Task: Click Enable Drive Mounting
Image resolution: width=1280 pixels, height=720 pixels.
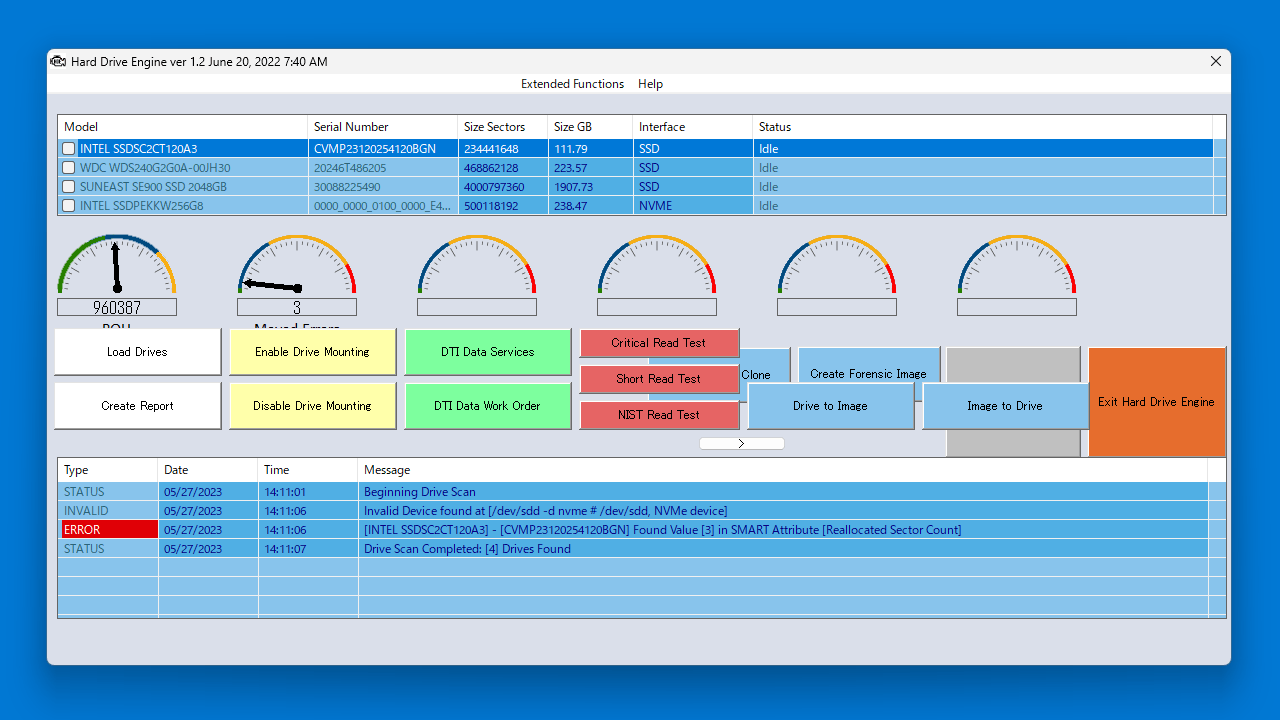Action: (312, 352)
